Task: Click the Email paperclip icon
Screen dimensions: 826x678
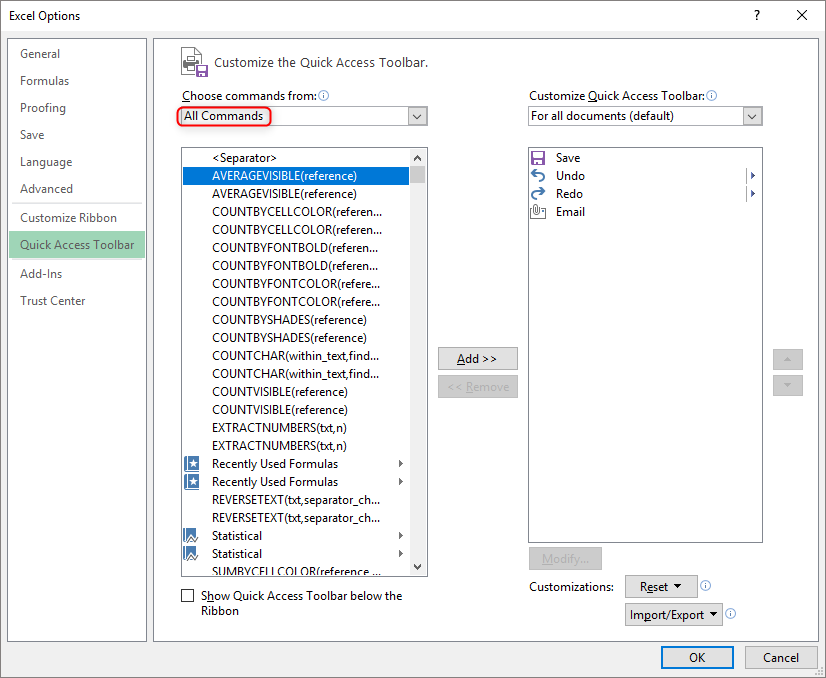Action: coord(538,212)
